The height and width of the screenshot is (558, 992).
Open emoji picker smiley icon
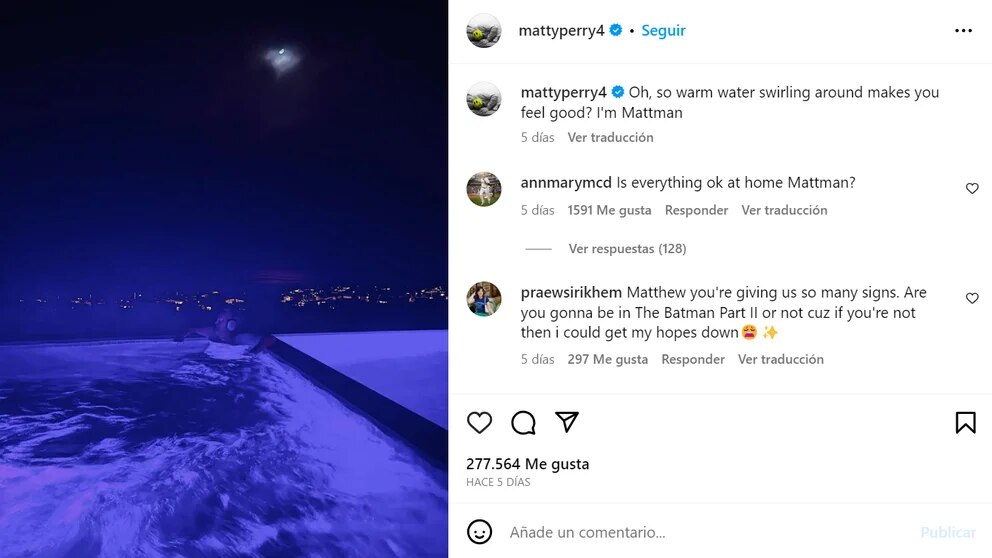point(480,532)
